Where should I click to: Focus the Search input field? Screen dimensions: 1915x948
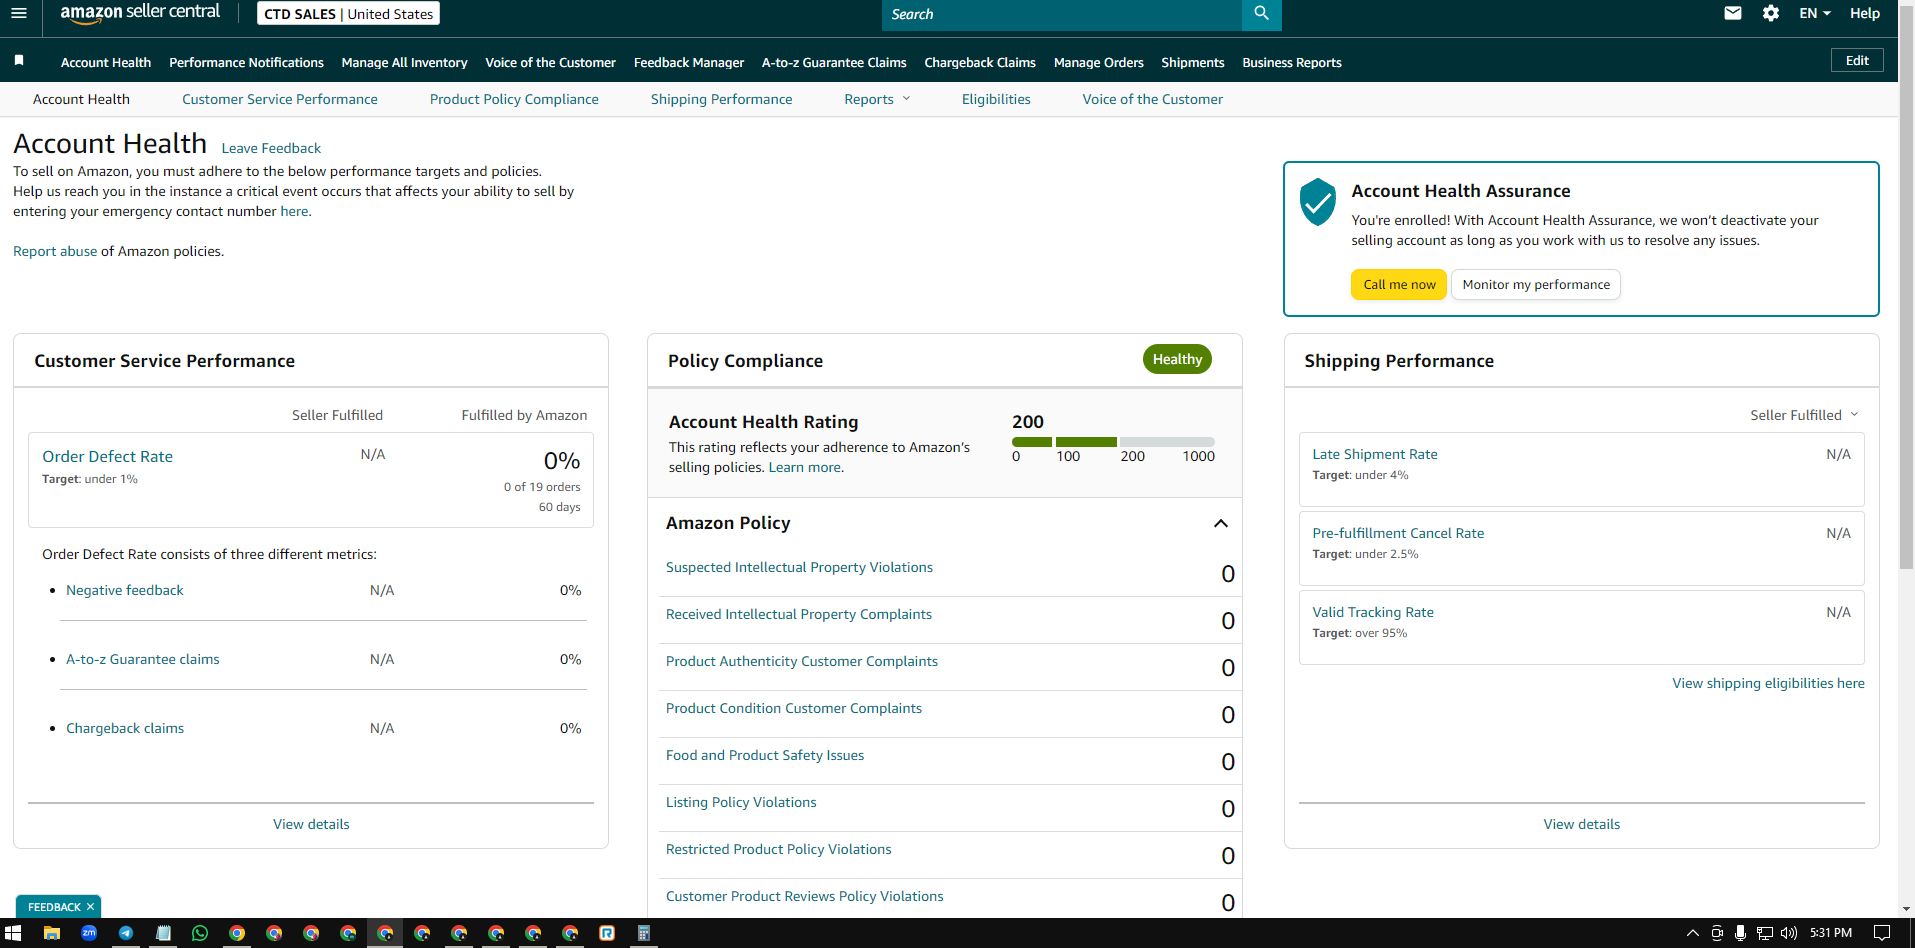click(1062, 14)
